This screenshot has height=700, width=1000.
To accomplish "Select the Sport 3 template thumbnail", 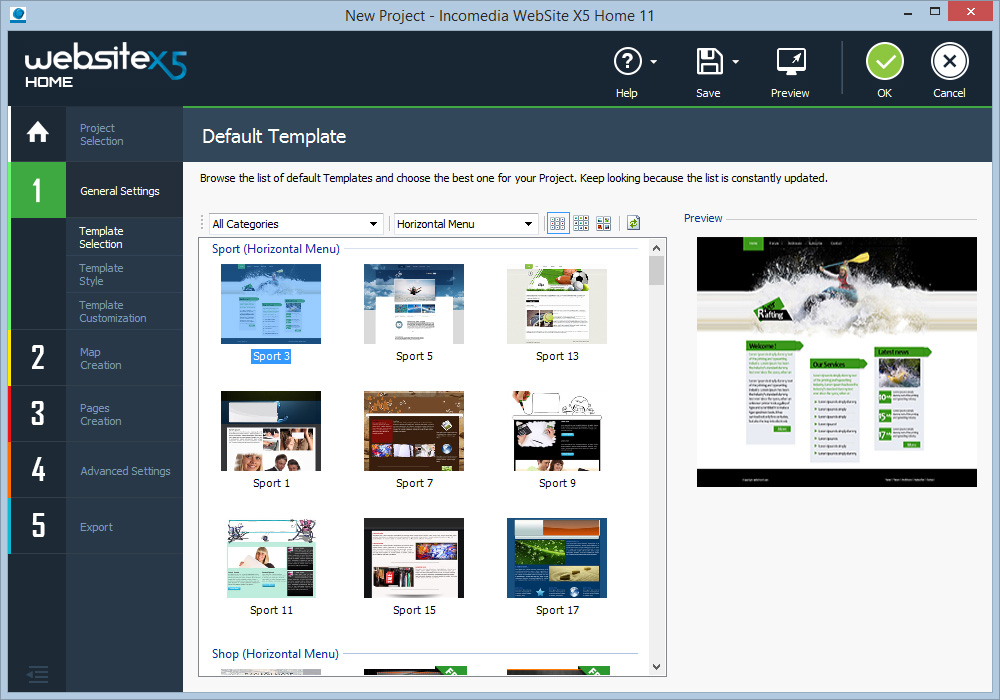I will [x=271, y=304].
